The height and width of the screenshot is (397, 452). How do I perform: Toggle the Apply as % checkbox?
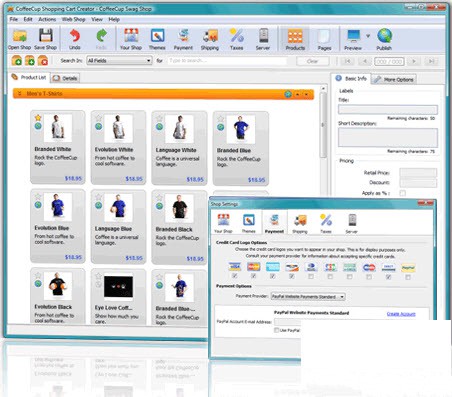coord(403,193)
